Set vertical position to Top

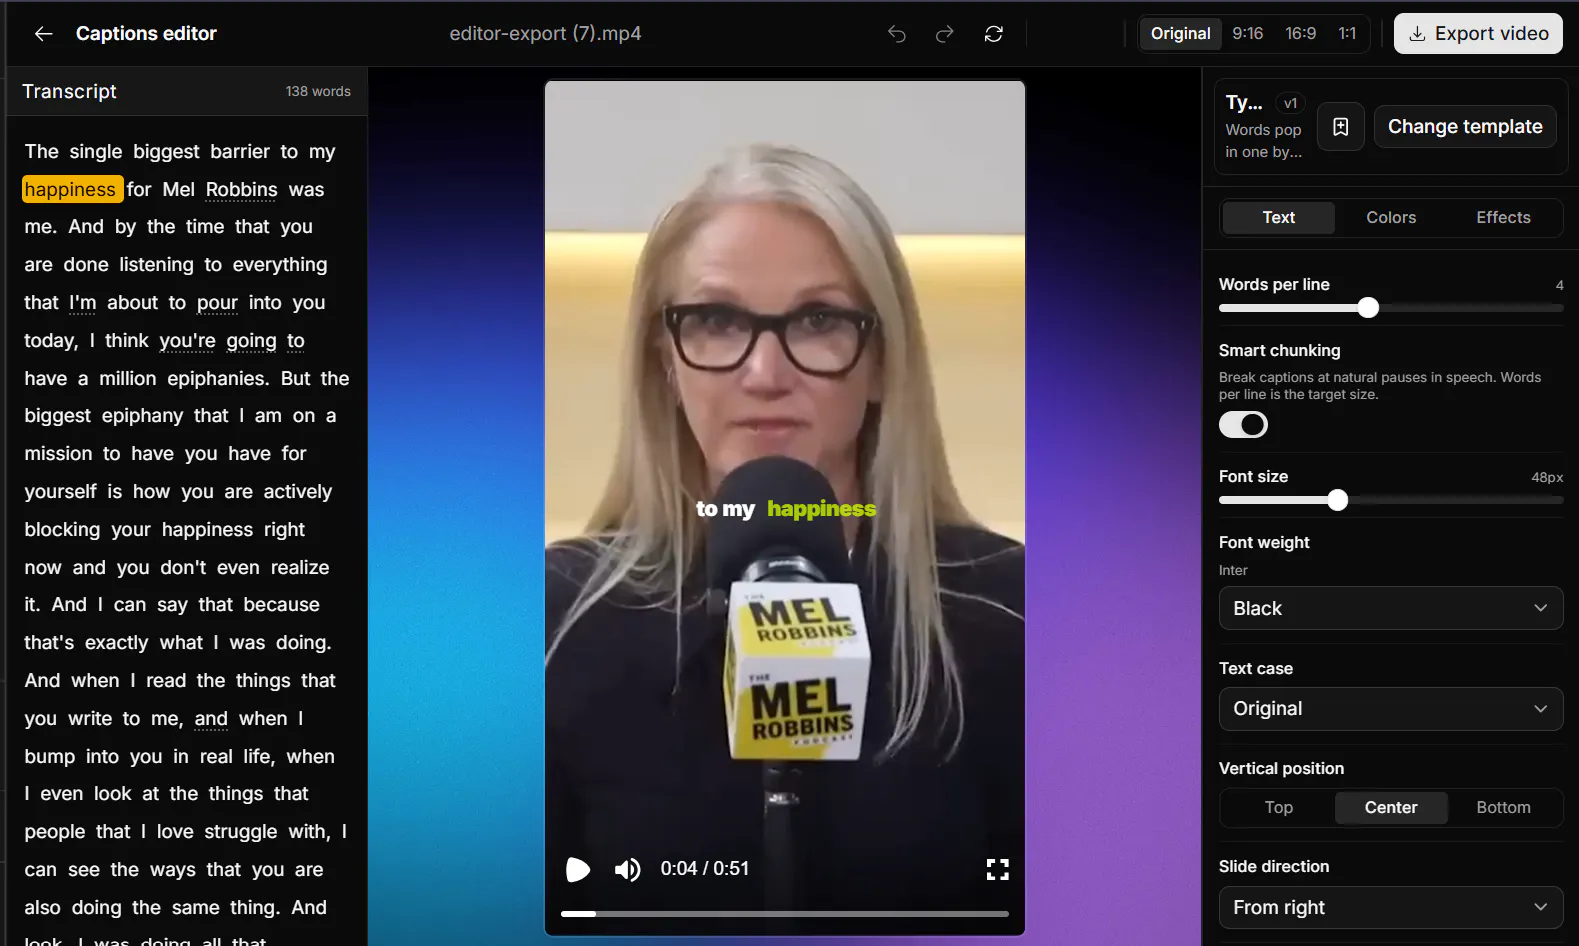point(1279,808)
